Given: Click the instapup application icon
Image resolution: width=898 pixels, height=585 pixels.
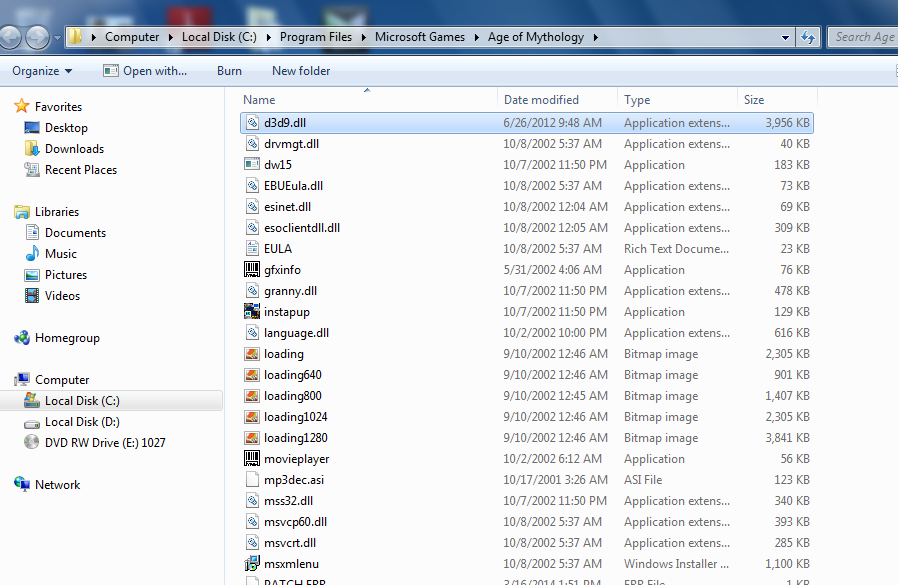Looking at the screenshot, I should 252,312.
